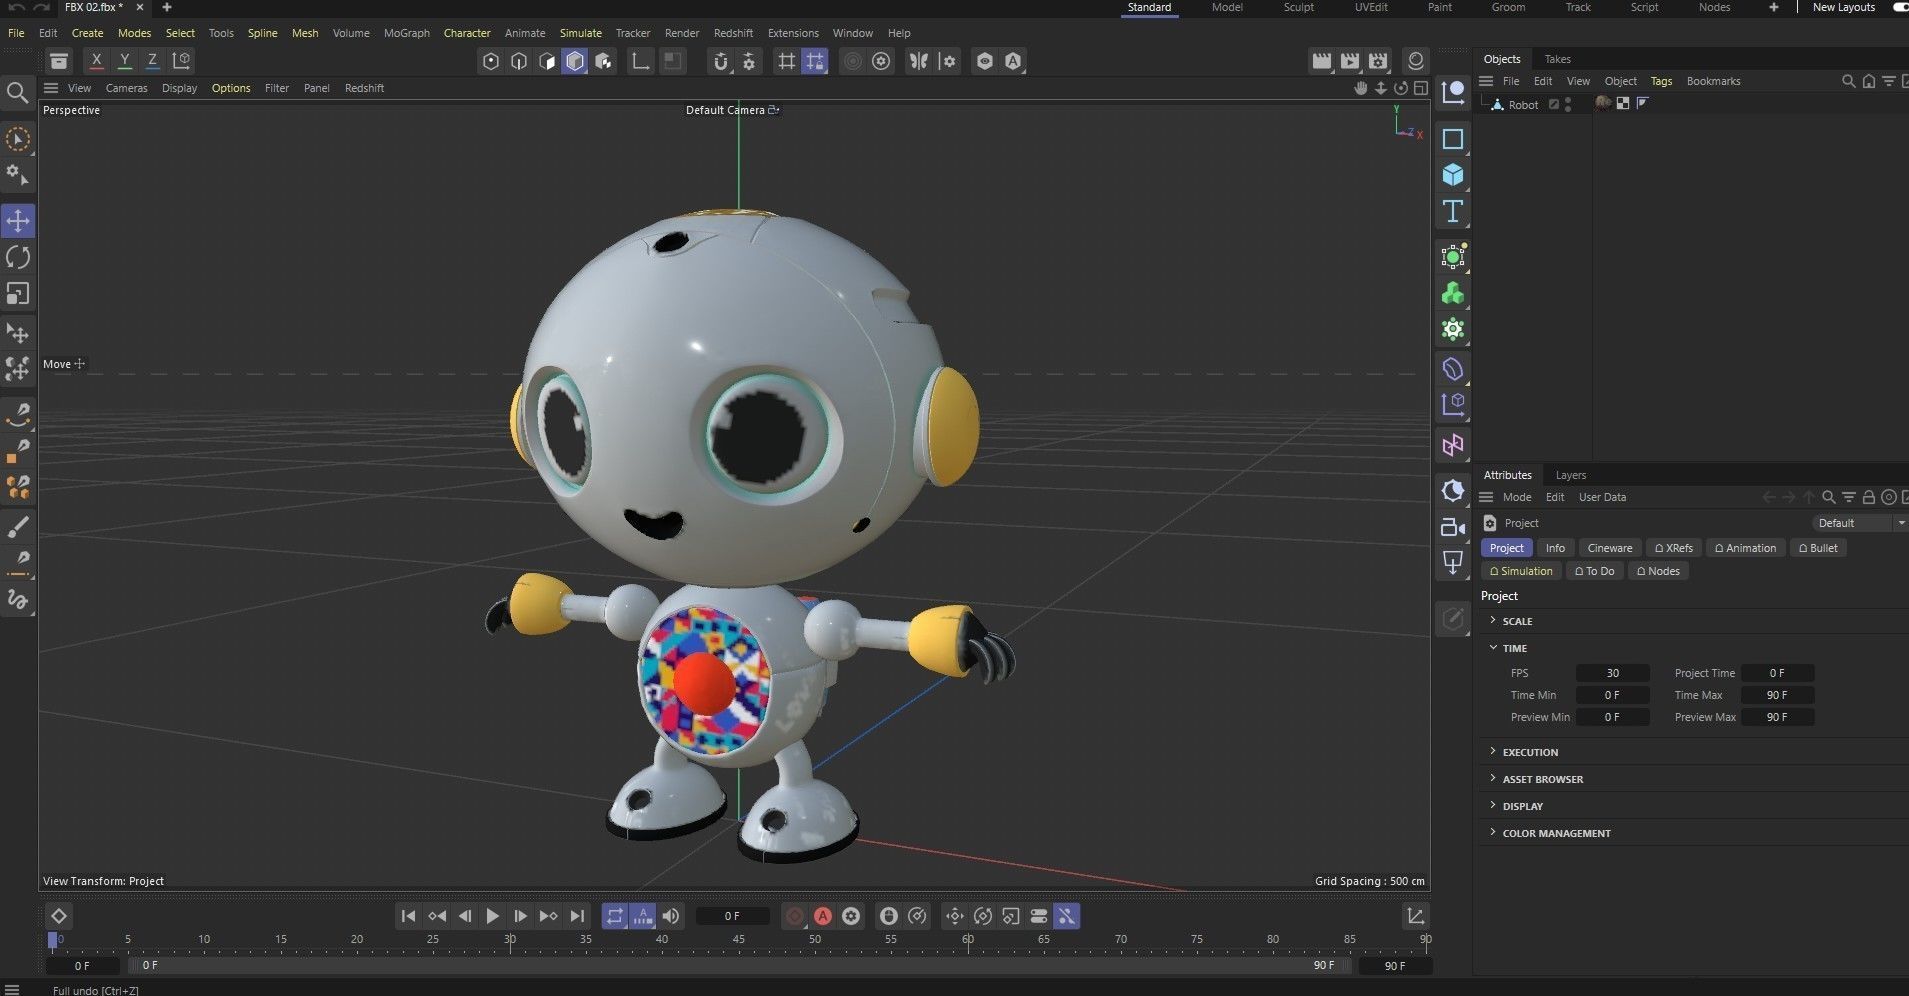
Task: Click the Render View clapperboard icon
Action: (1322, 61)
